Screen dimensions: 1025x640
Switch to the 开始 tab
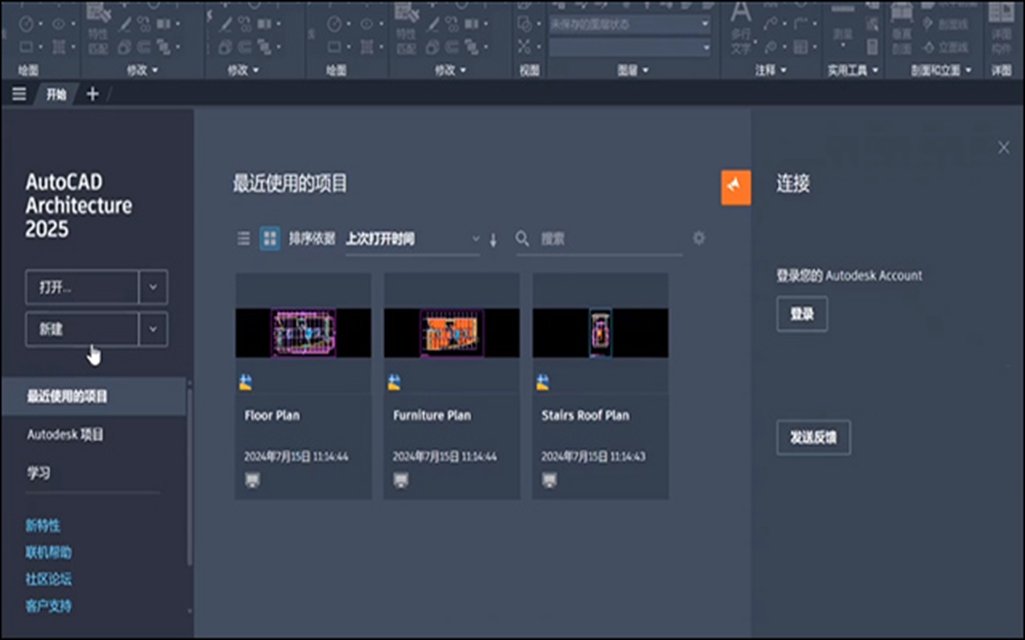pos(56,95)
